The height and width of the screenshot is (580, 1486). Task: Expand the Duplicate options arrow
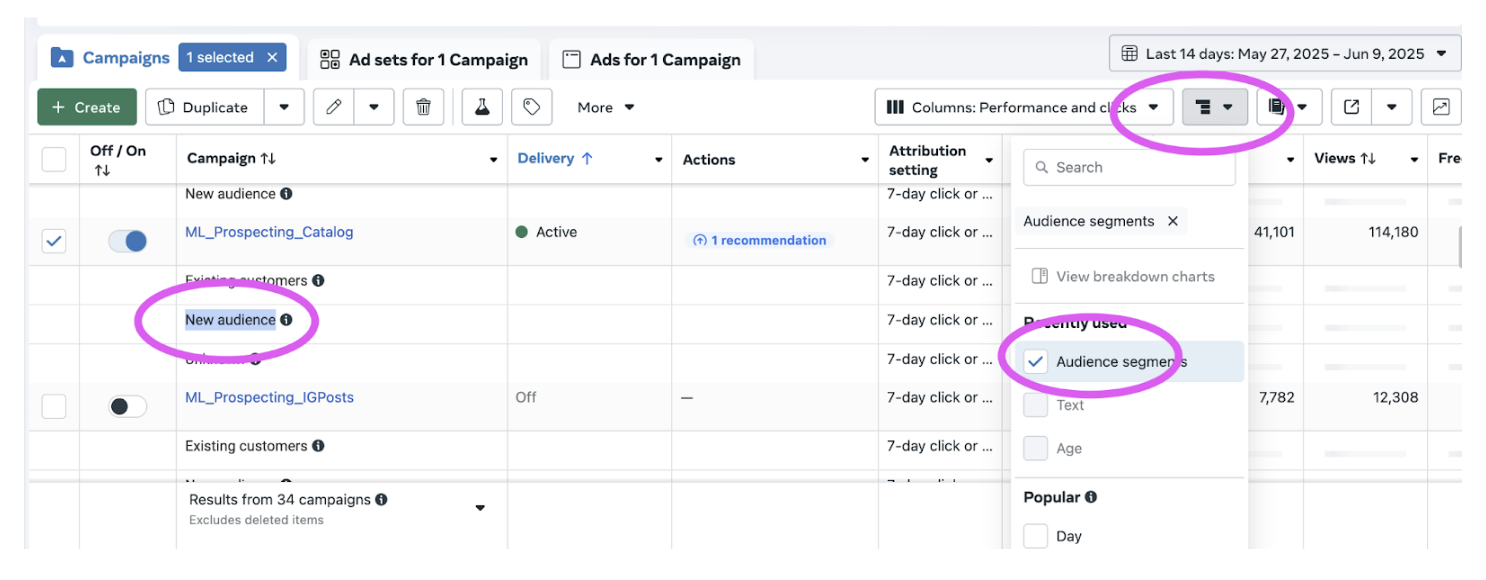(284, 107)
